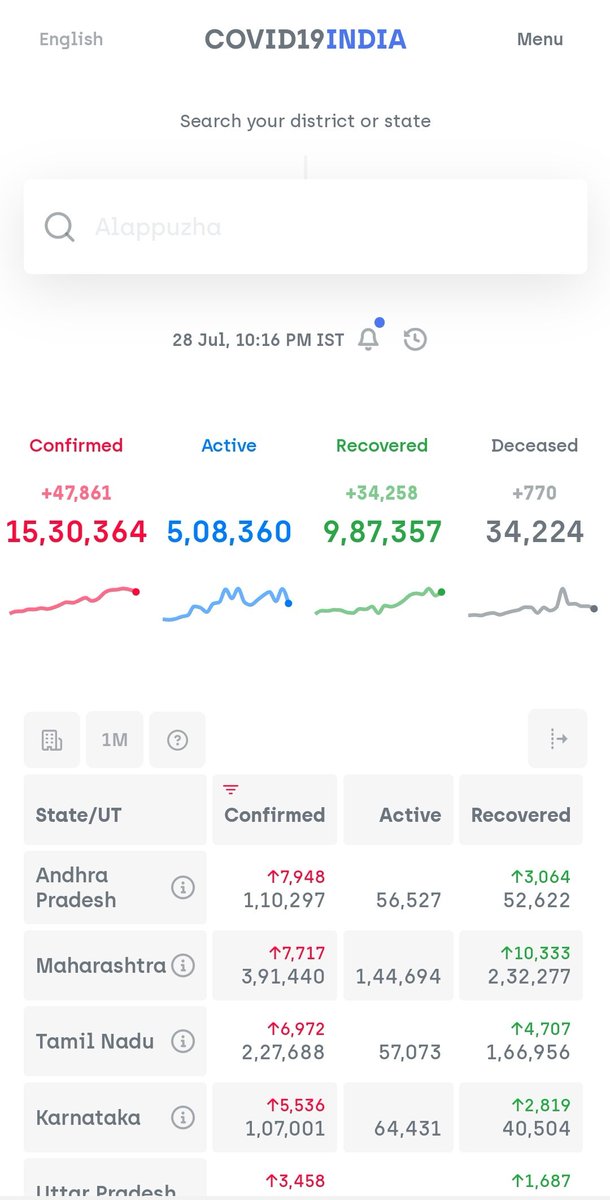
Task: Click the search magnifier icon
Action: 60,227
